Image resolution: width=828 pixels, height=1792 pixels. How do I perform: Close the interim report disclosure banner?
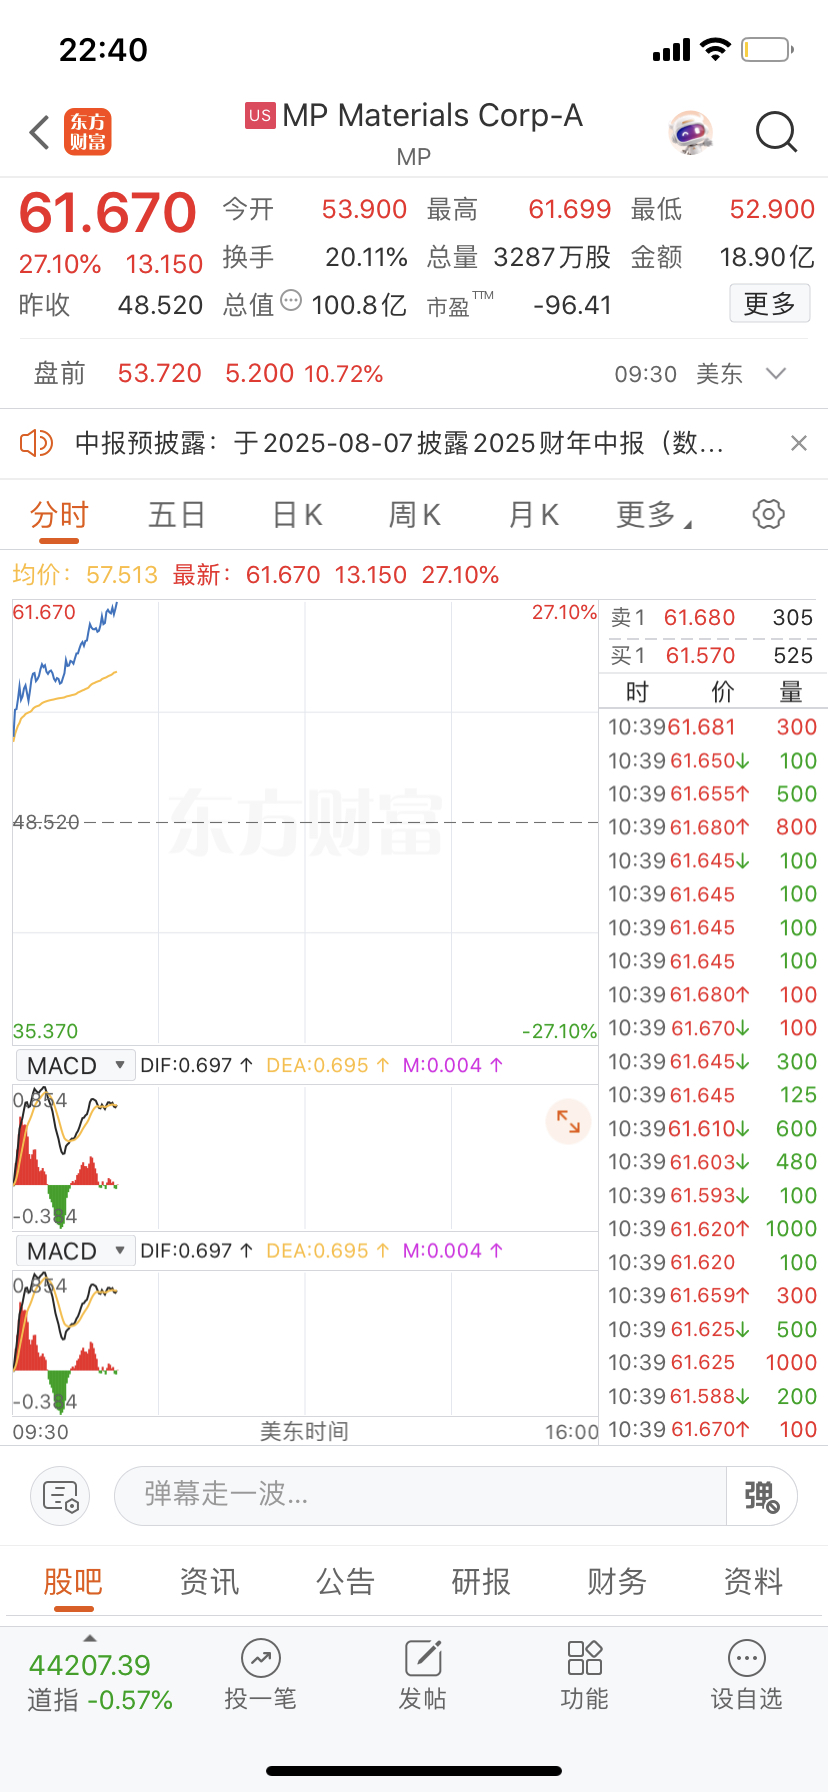798,443
